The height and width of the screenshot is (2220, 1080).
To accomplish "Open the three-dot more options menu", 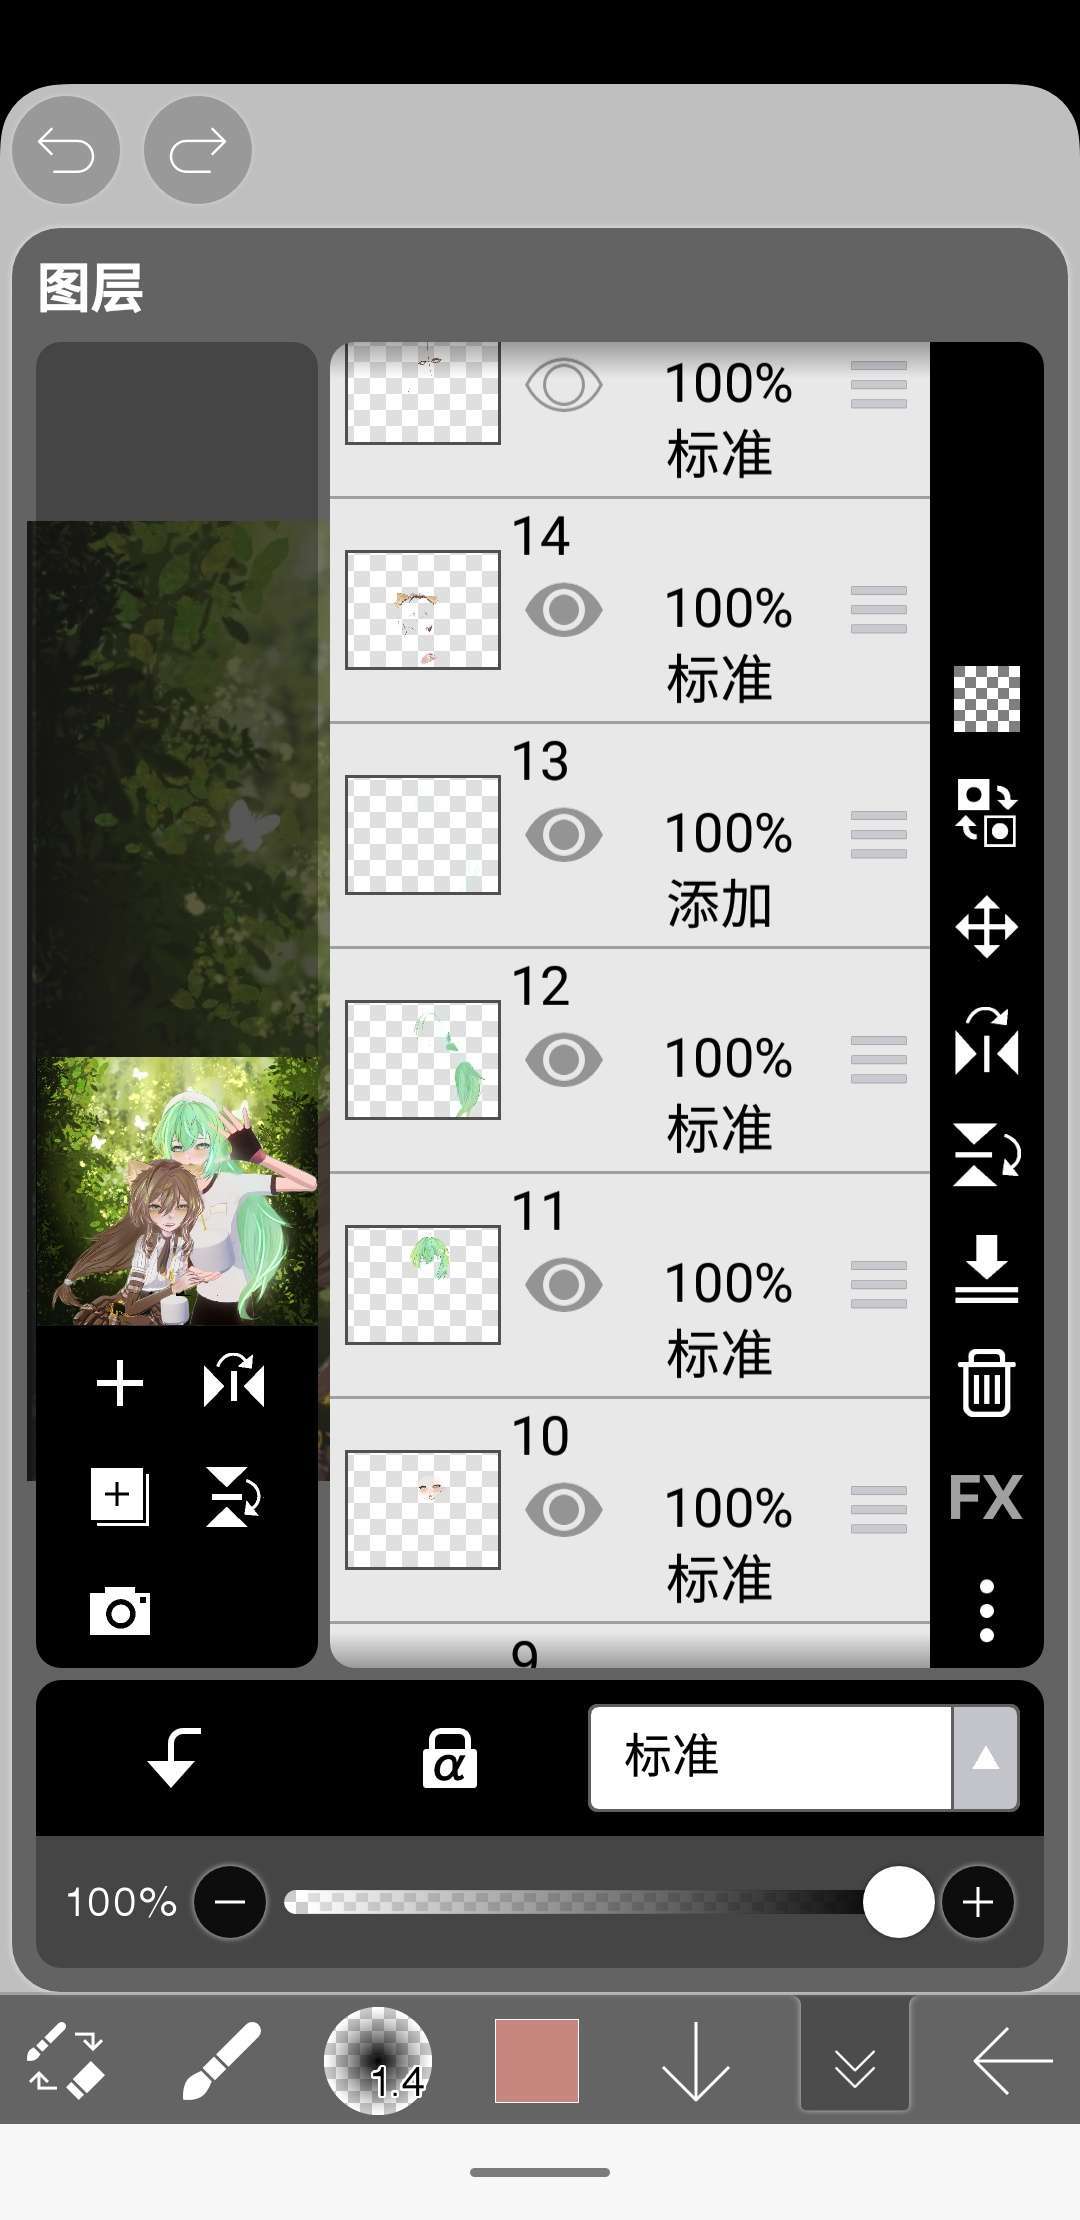I will [986, 1611].
